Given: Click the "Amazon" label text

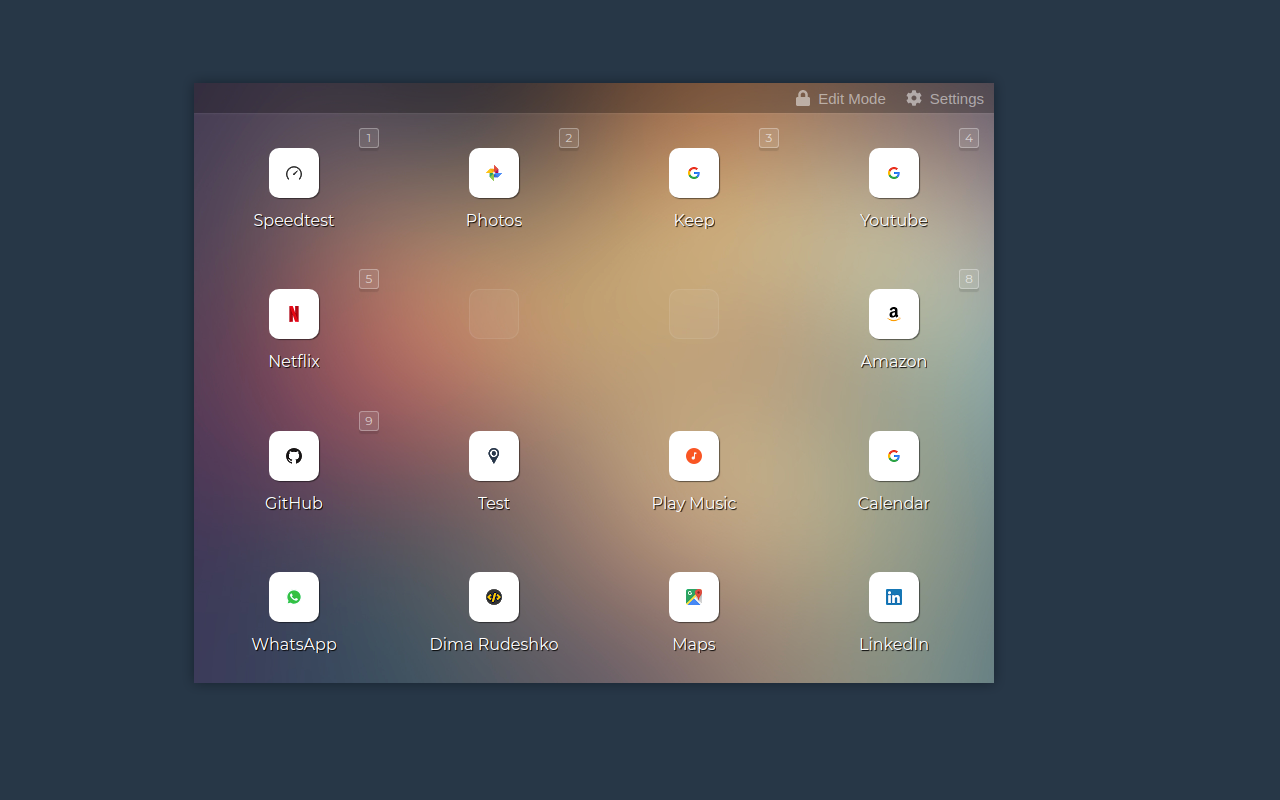Looking at the screenshot, I should coord(894,362).
